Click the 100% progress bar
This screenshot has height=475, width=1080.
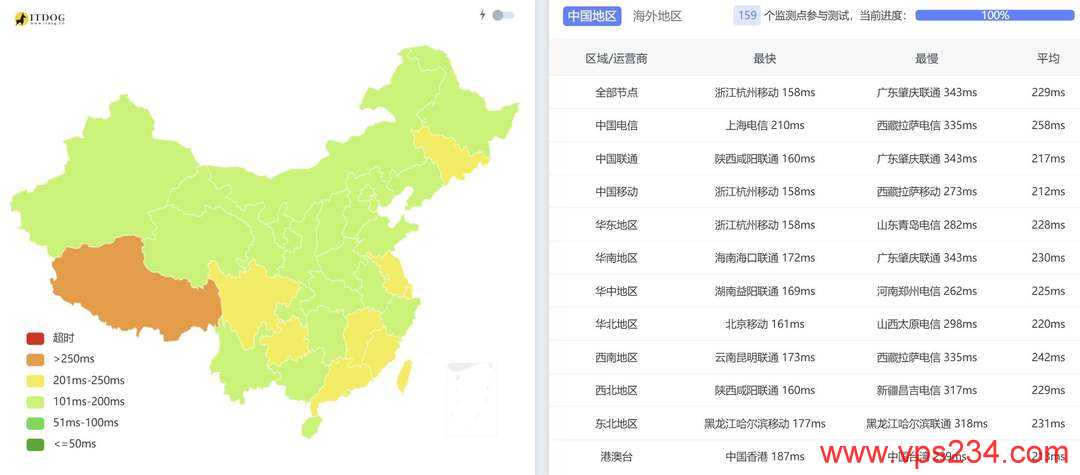[995, 15]
